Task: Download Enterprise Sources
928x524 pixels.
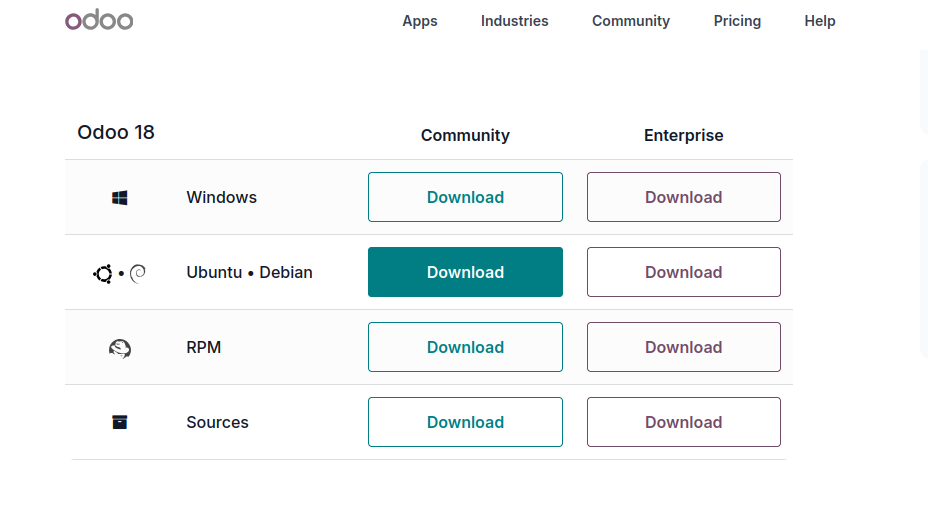Action: [x=683, y=422]
